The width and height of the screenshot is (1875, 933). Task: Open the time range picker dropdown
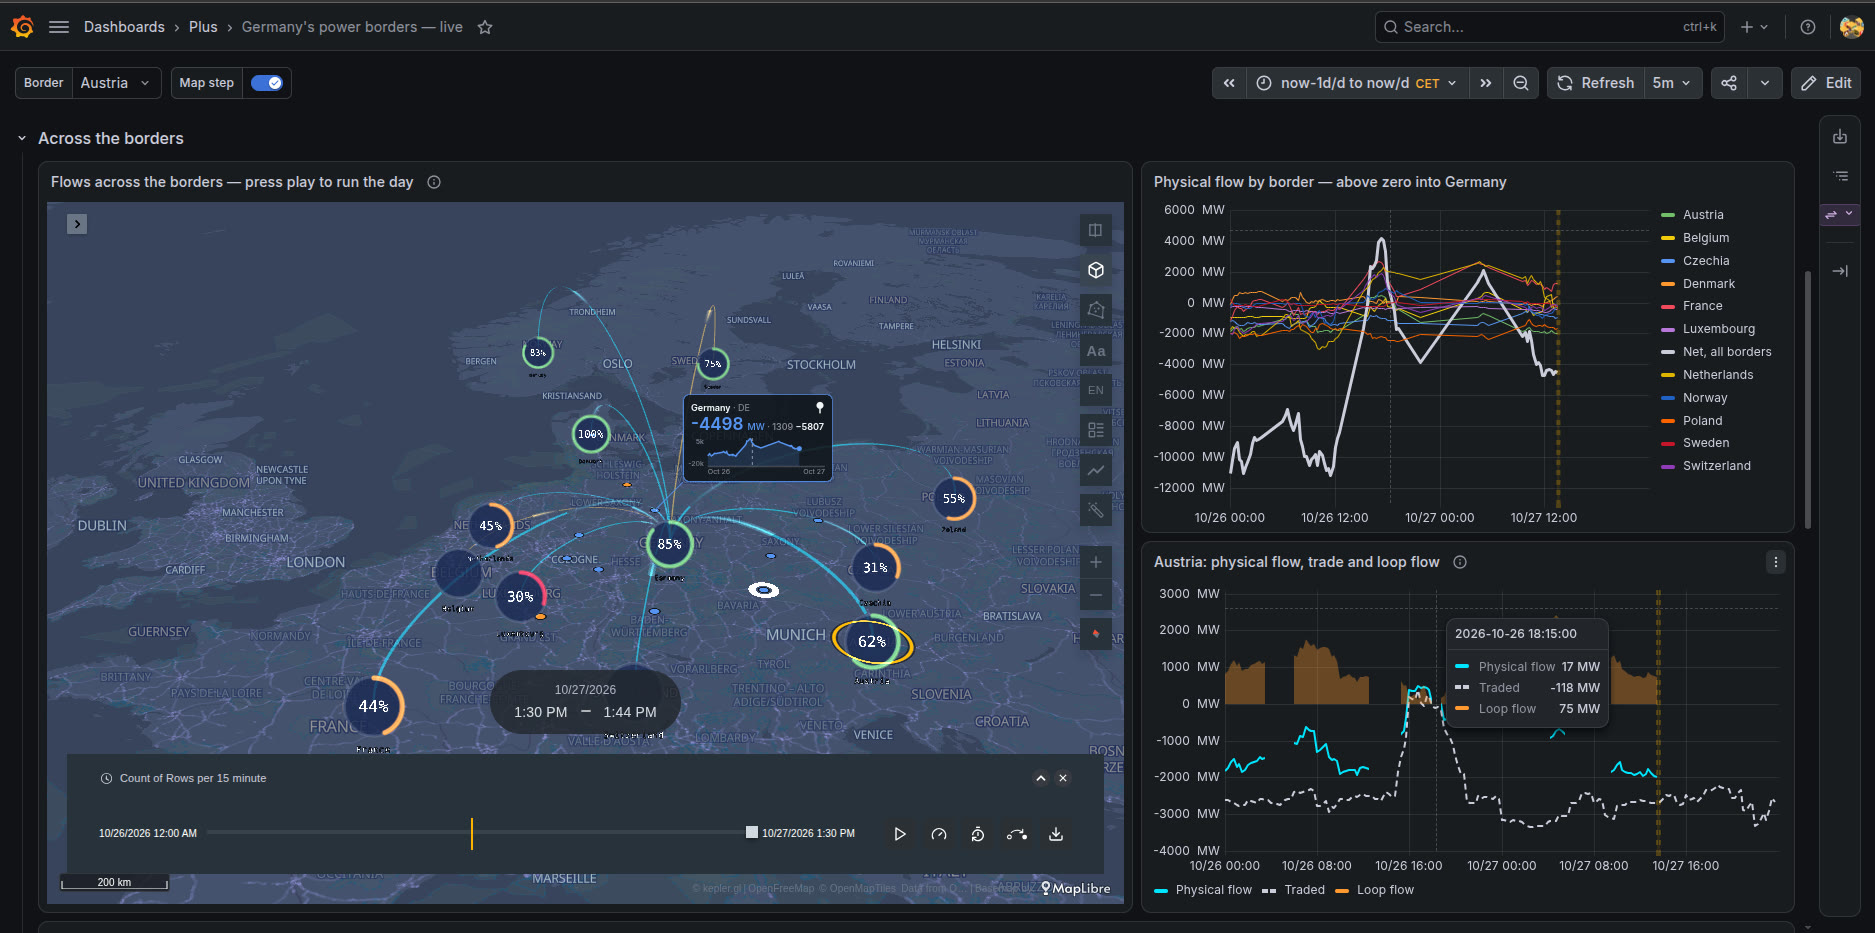[1358, 83]
